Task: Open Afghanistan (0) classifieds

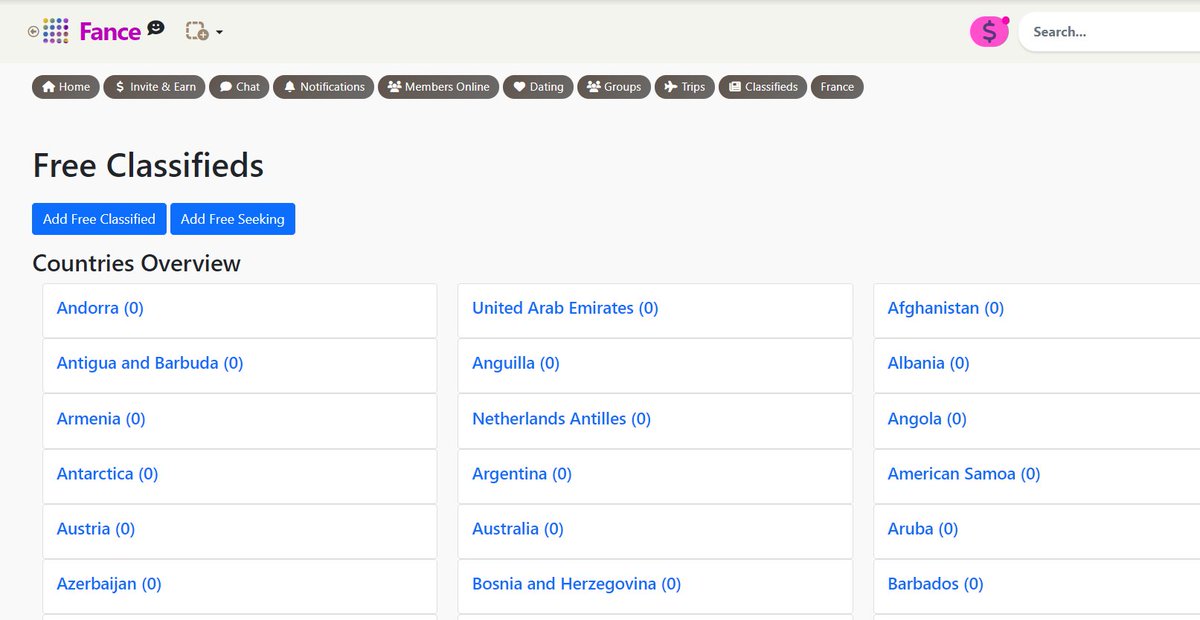Action: (946, 308)
